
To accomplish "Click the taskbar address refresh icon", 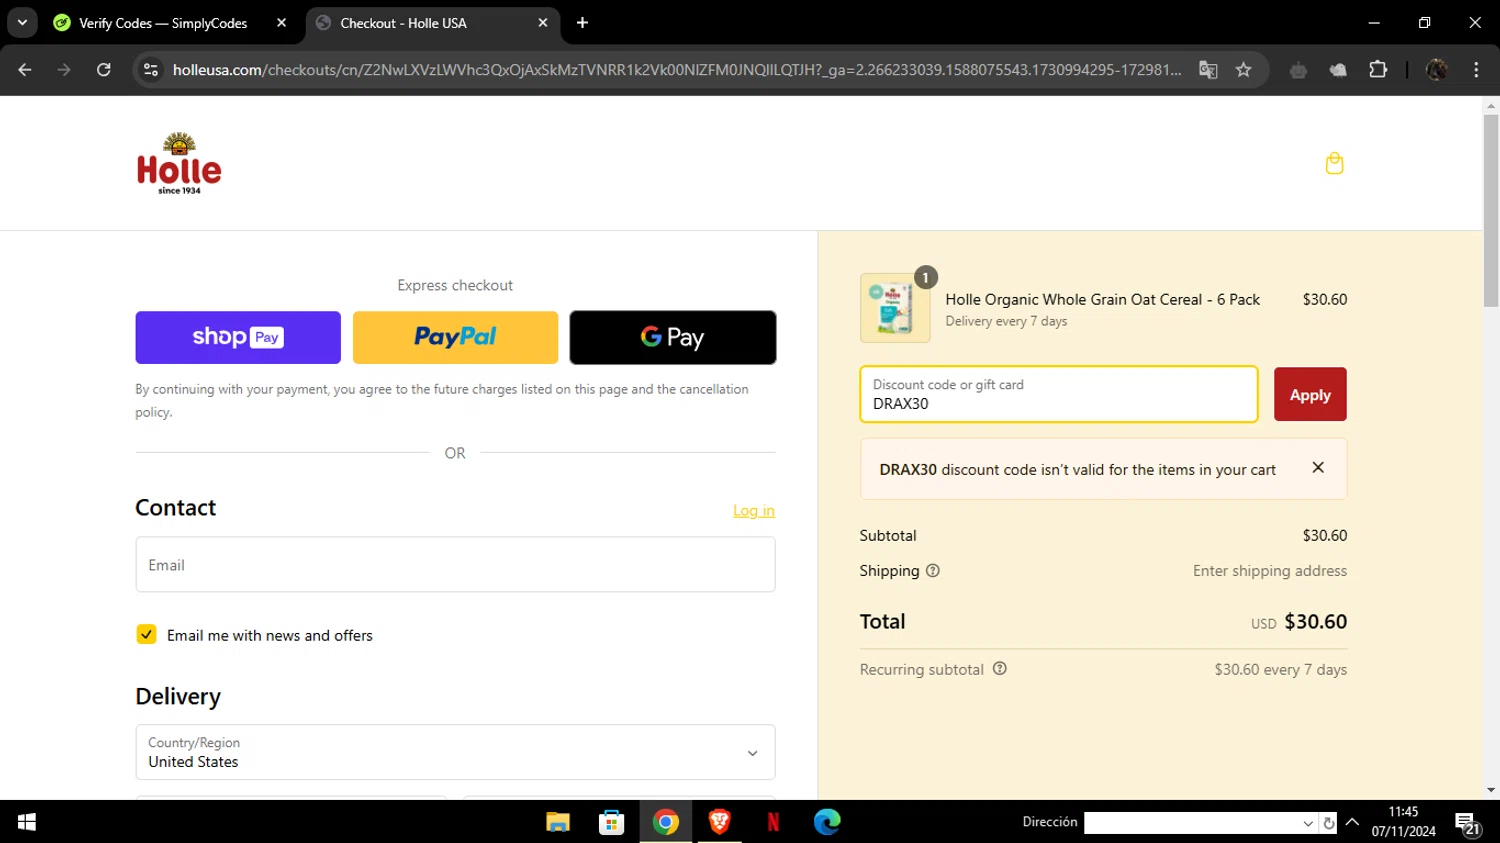I will 1328,823.
